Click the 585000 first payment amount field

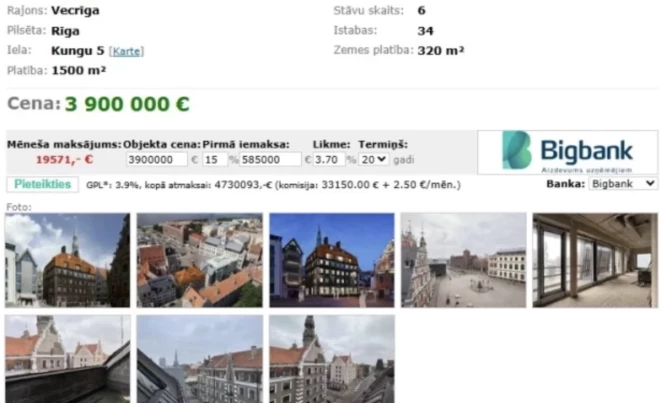[x=270, y=160]
